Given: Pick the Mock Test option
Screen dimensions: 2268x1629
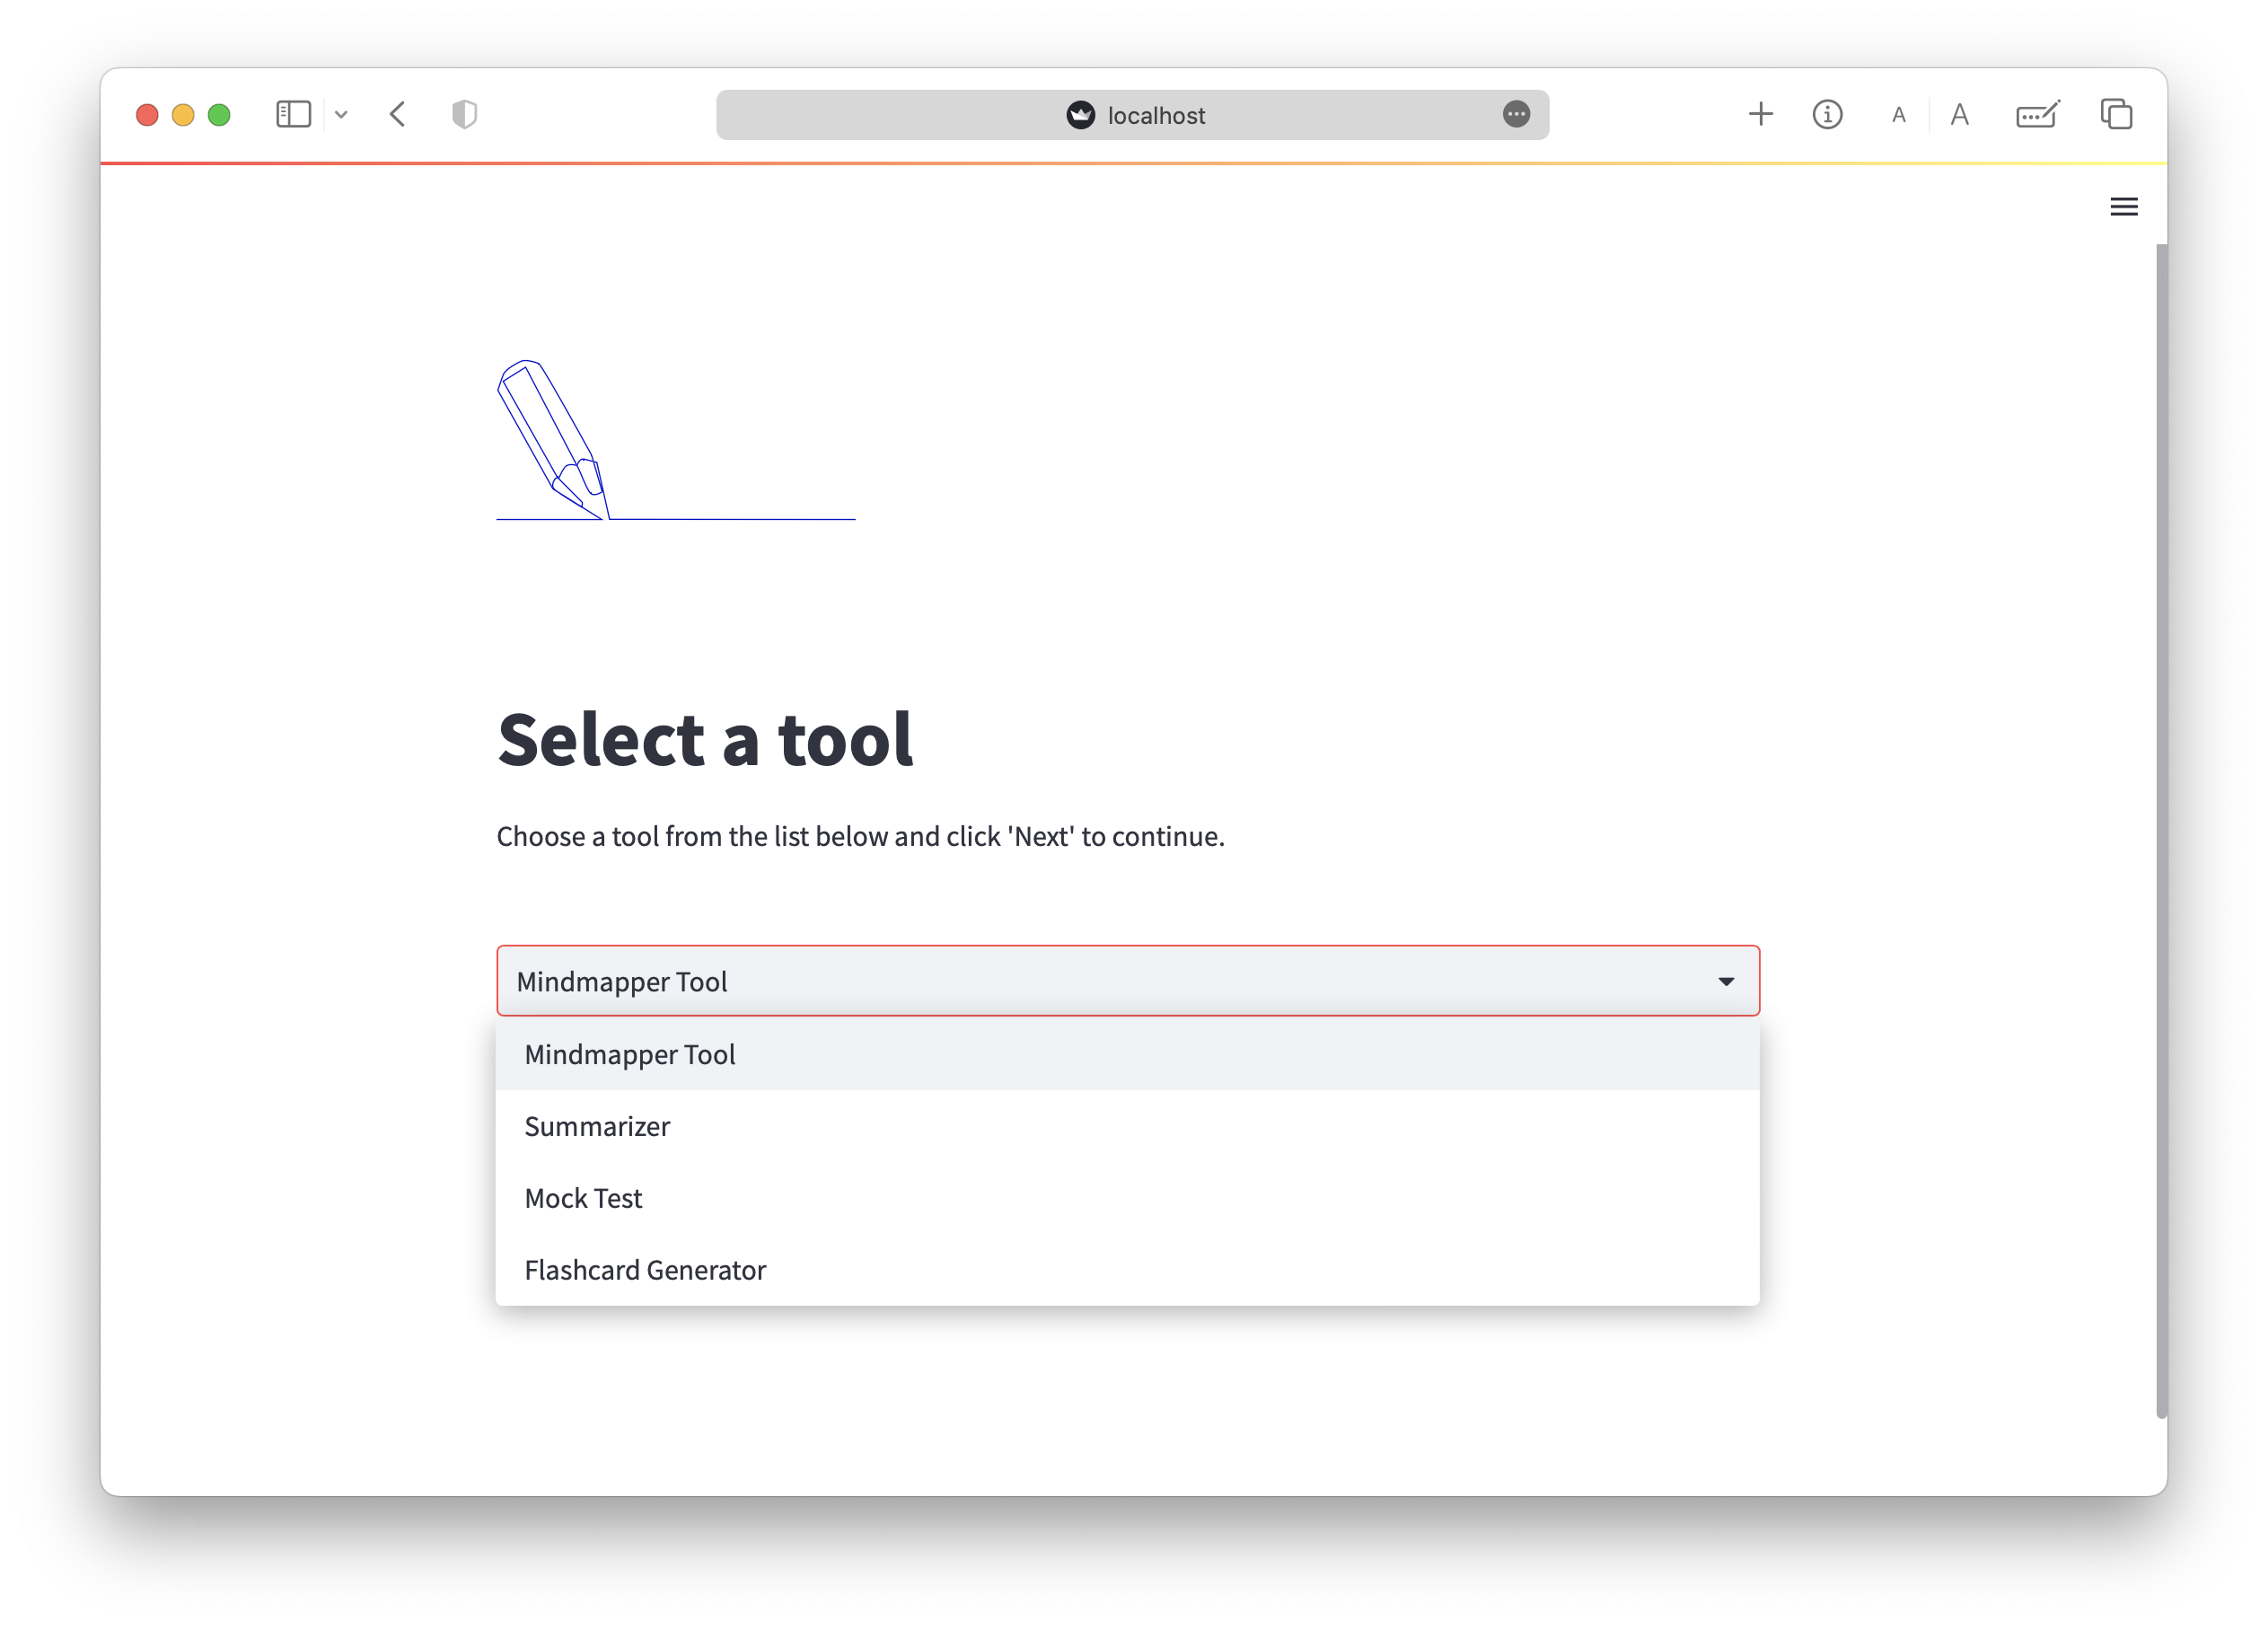Looking at the screenshot, I should tap(583, 1198).
